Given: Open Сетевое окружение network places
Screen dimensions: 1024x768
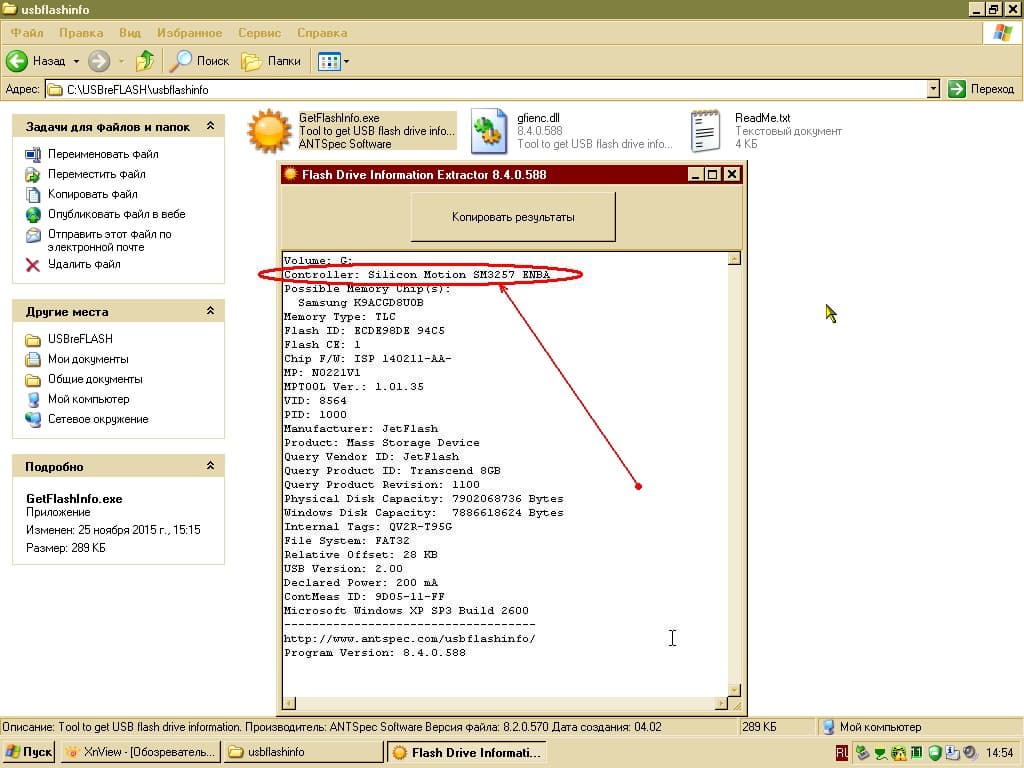Looking at the screenshot, I should pos(98,419).
